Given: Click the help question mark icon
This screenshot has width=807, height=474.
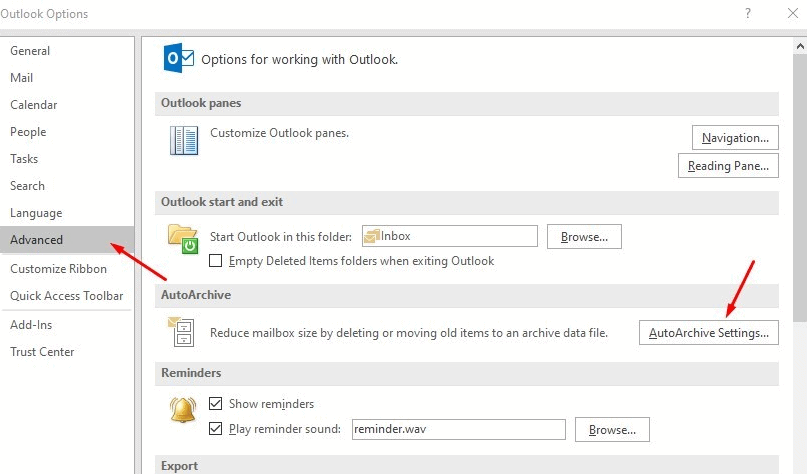Looking at the screenshot, I should click(x=748, y=13).
